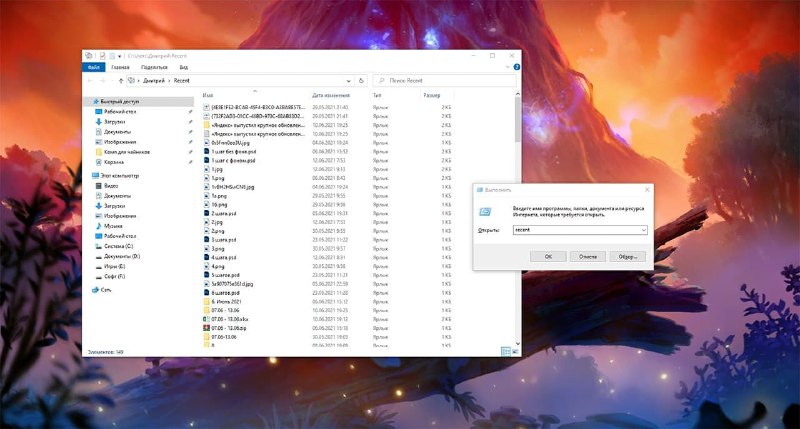Open Рабочий стол under Quick access
Screen dimensions: 800x429
(x=120, y=112)
